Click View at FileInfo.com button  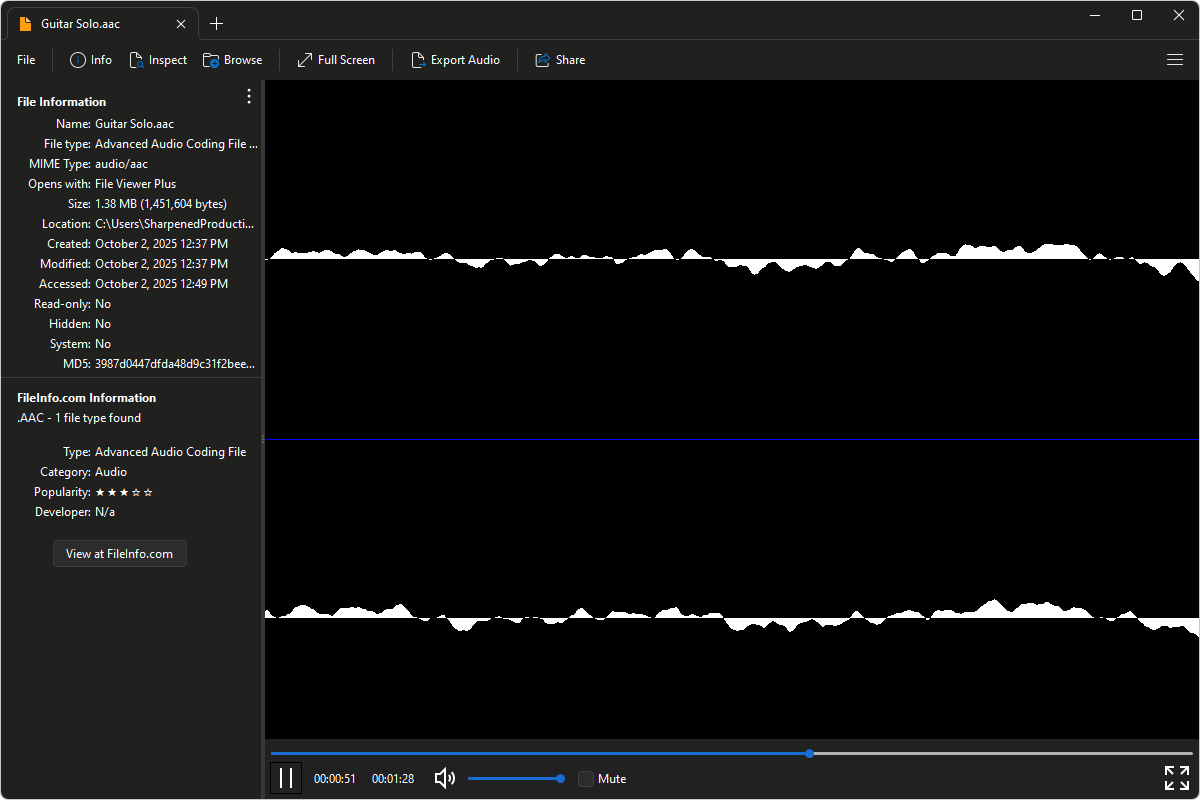click(119, 553)
